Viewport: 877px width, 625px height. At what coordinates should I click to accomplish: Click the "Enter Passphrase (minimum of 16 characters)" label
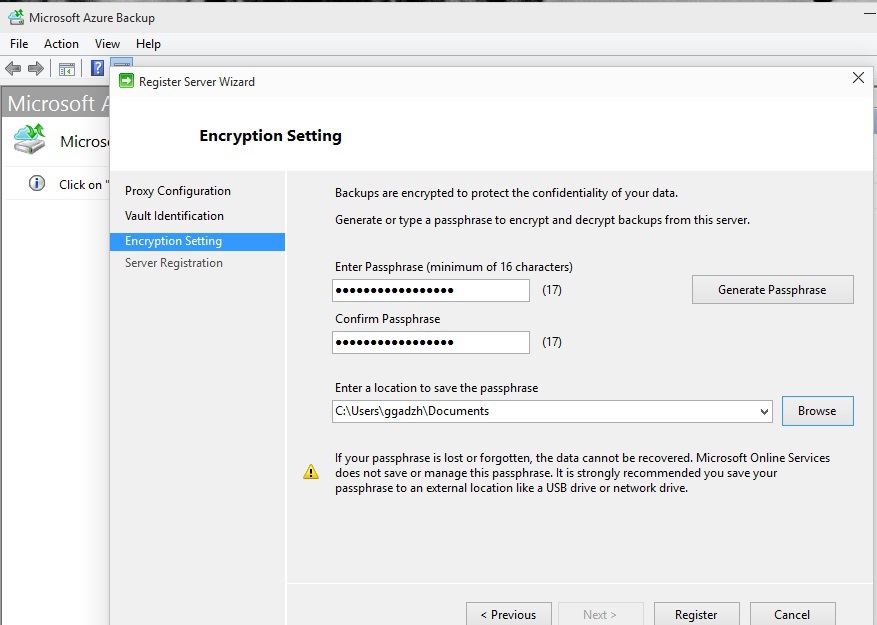(454, 267)
